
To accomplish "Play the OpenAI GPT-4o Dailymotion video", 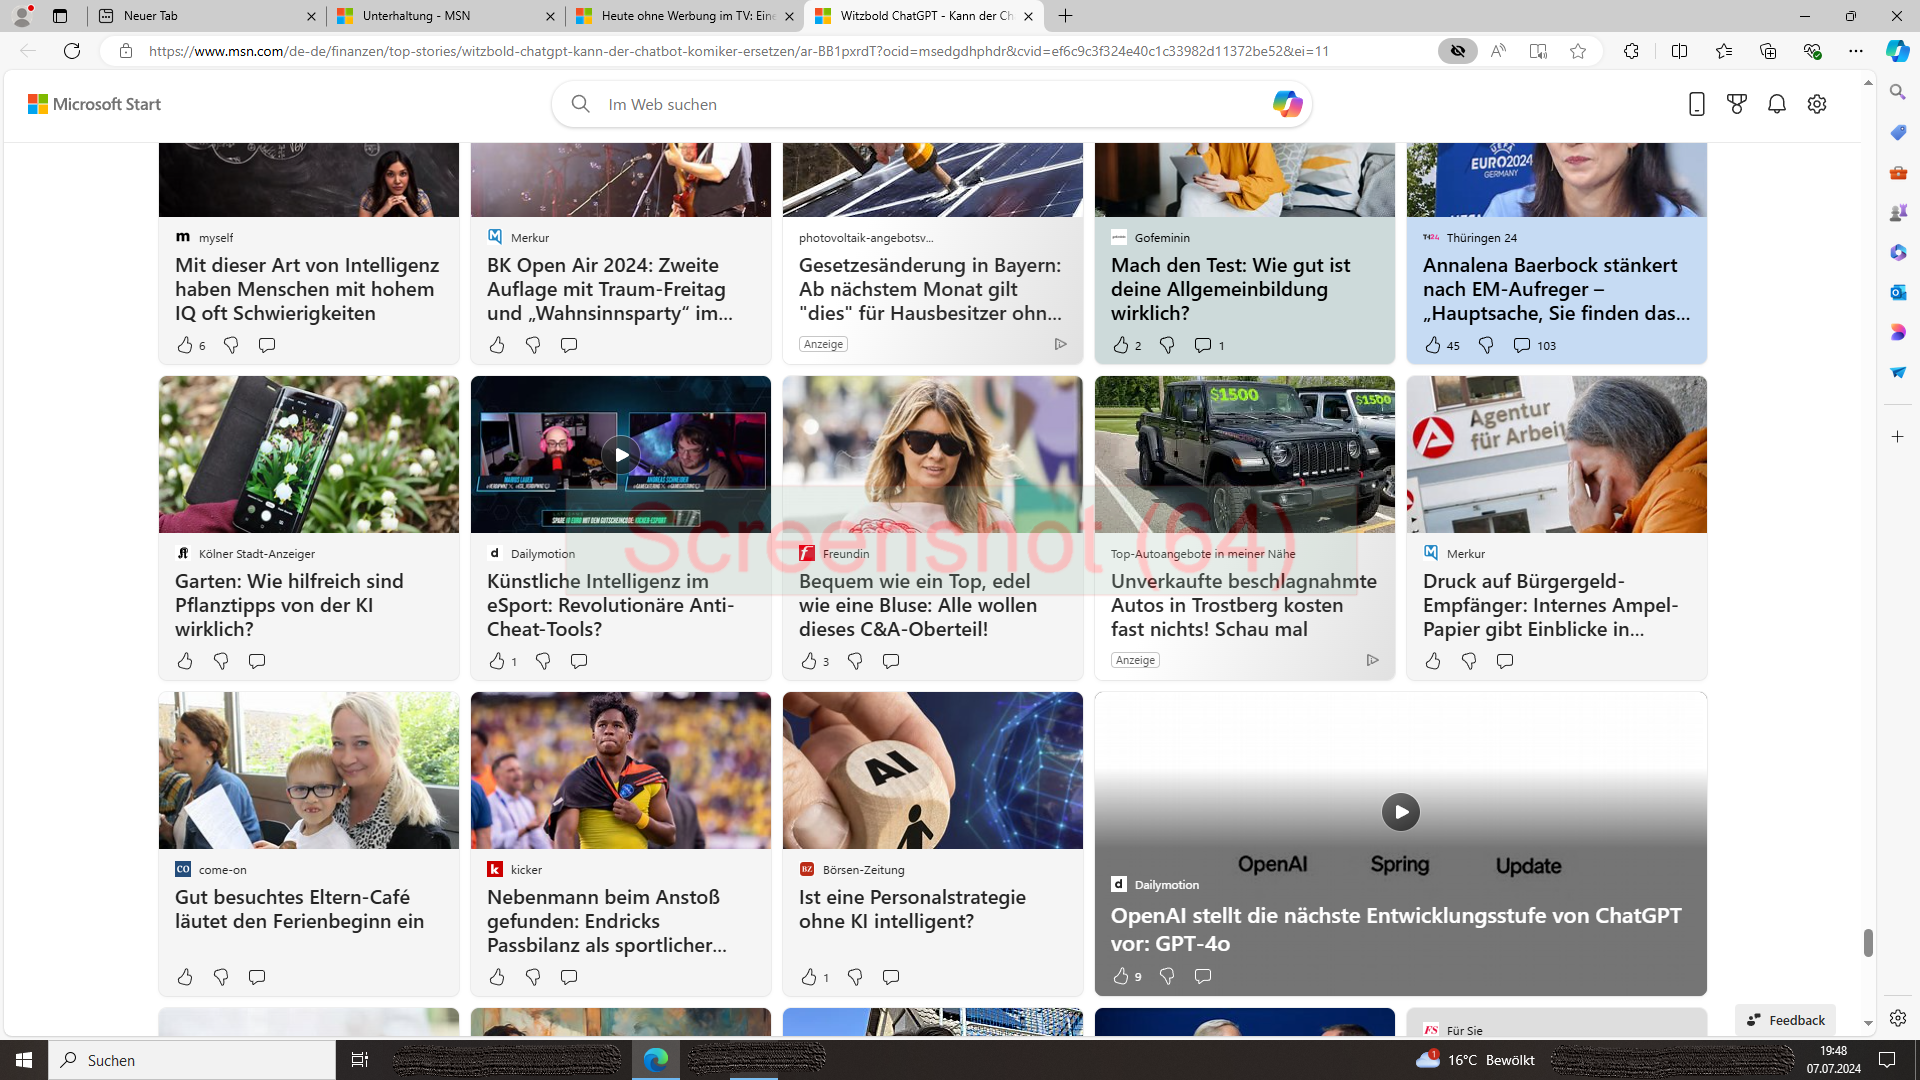I will tap(1400, 812).
